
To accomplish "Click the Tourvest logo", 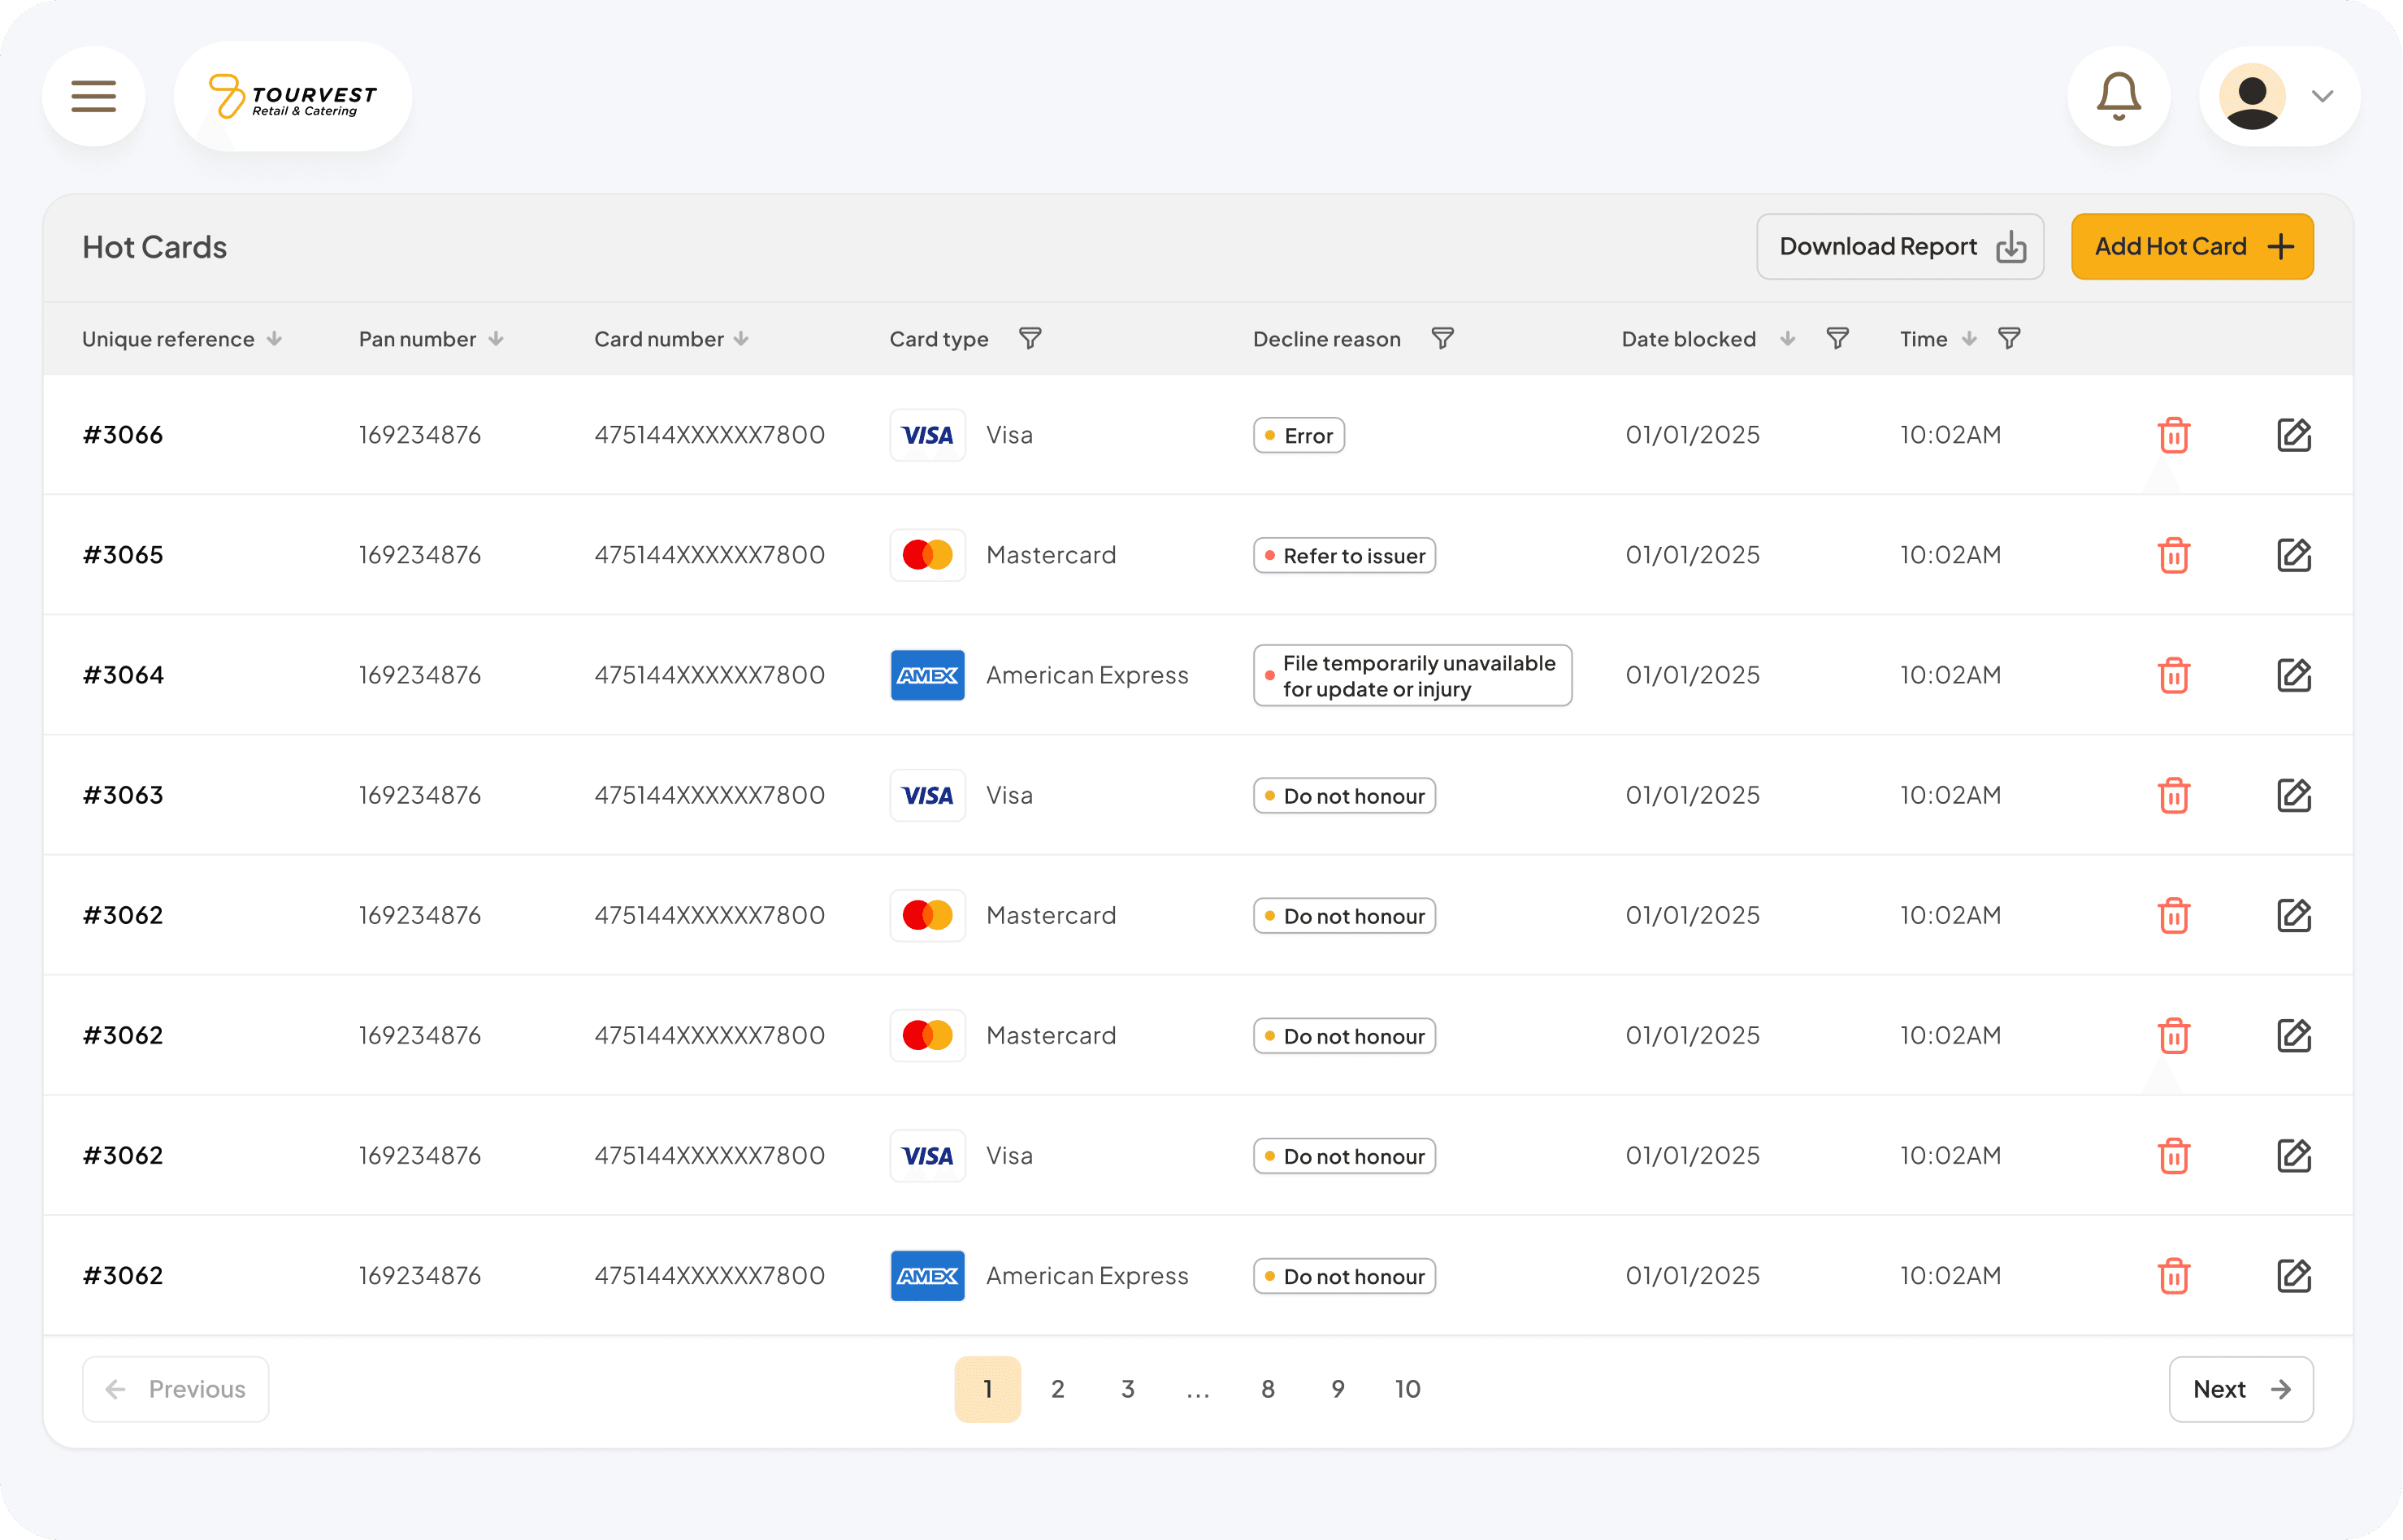I will coord(293,97).
